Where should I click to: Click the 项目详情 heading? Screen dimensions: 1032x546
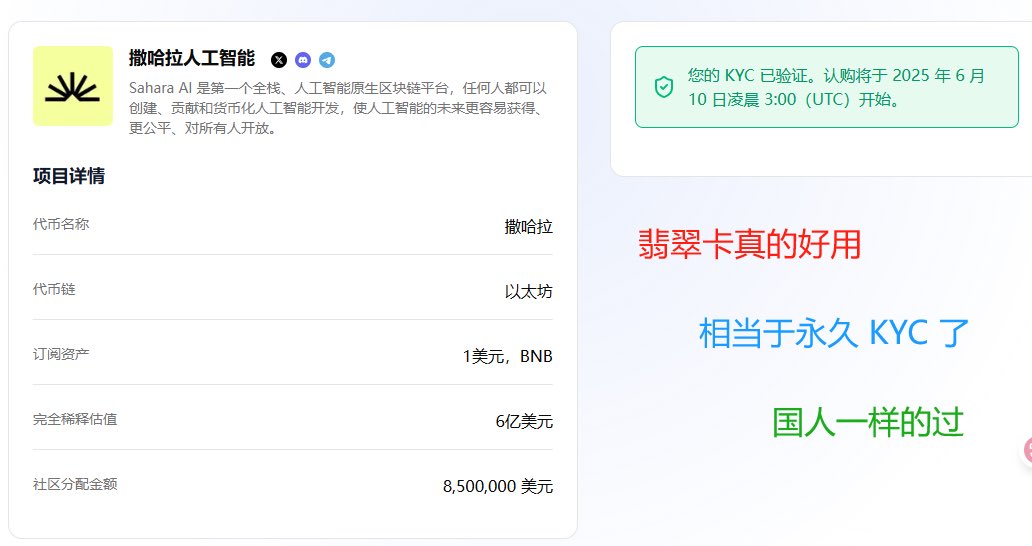coord(69,176)
